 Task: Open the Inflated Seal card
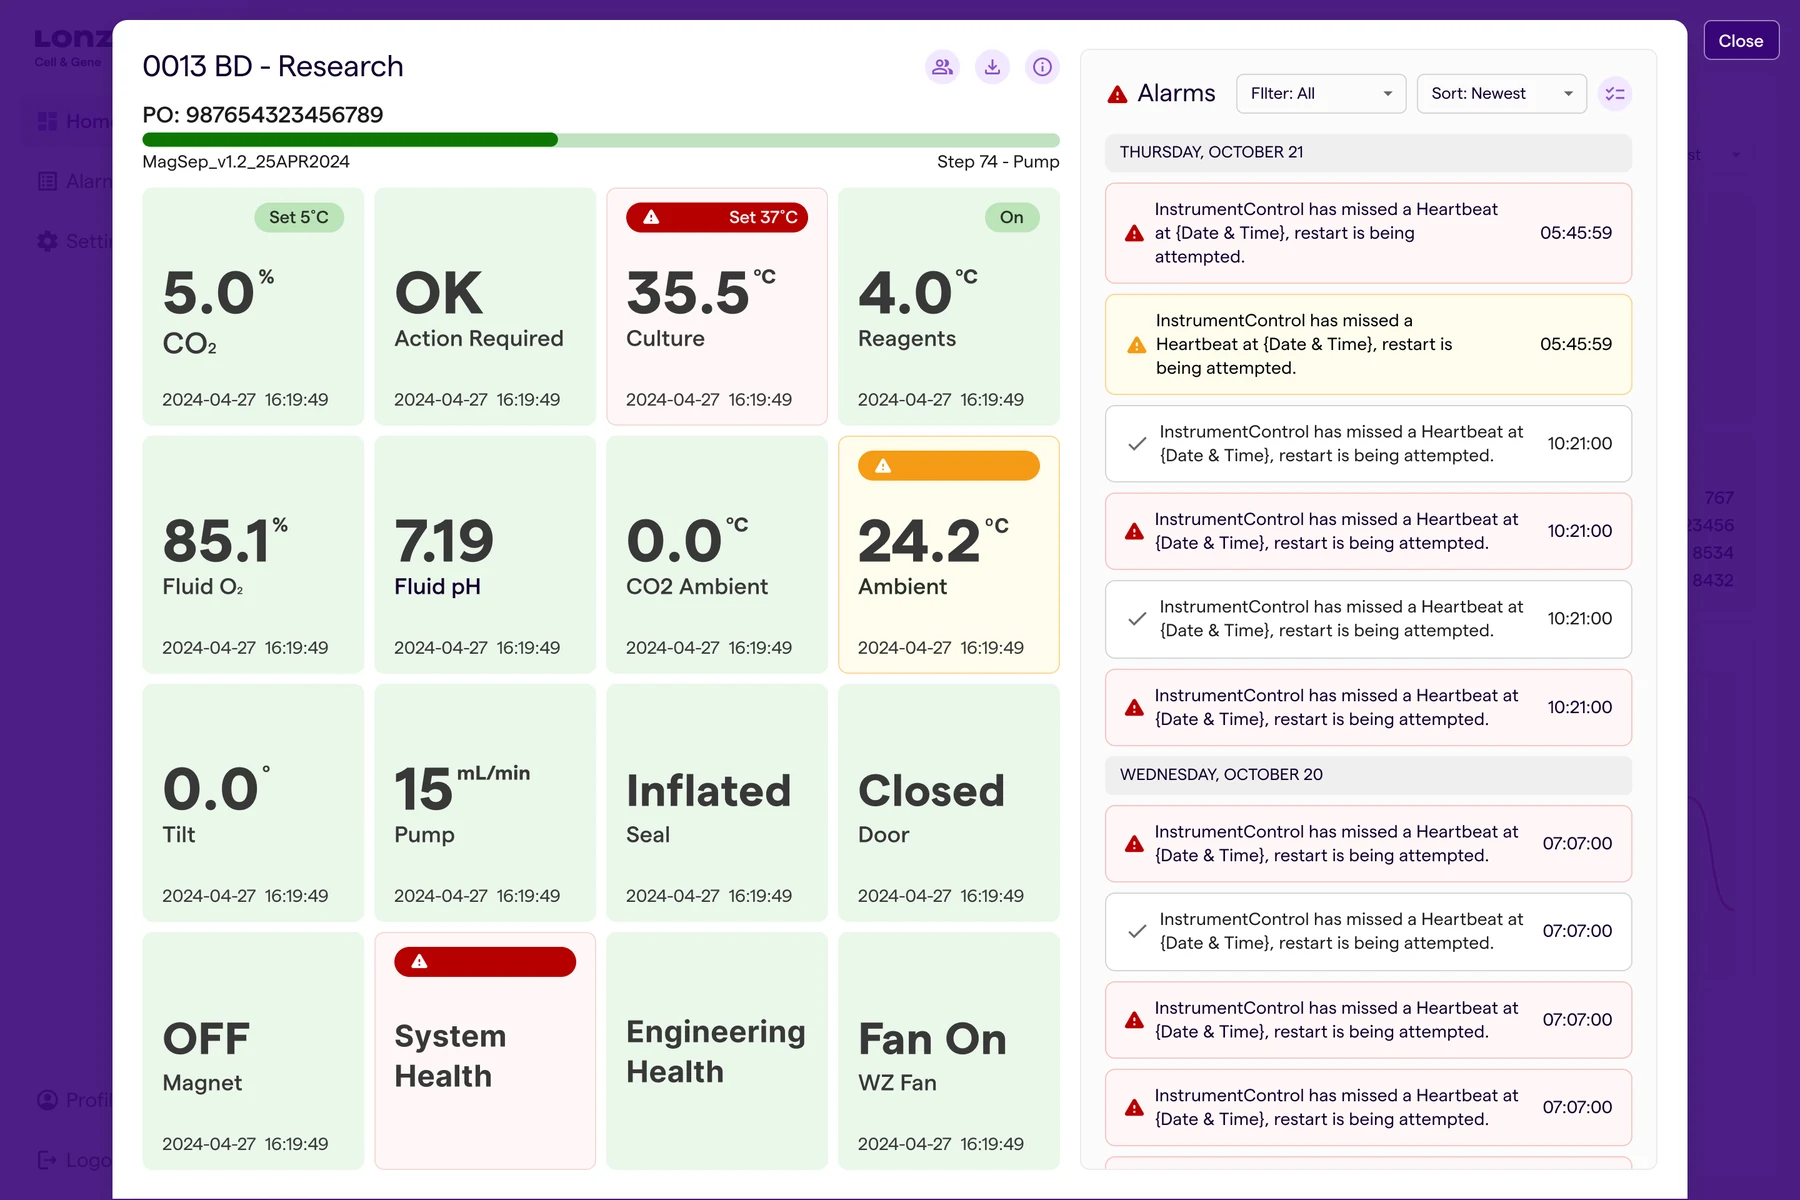click(717, 802)
